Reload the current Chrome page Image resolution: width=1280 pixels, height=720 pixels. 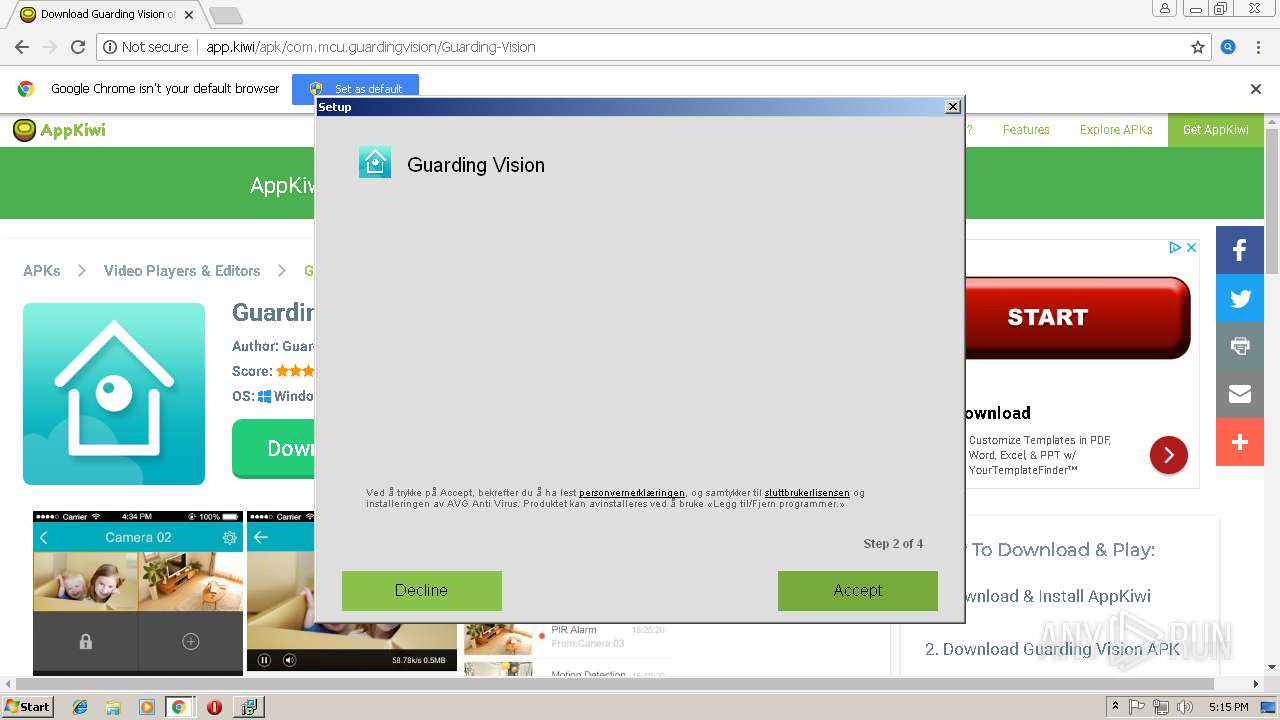click(x=78, y=47)
